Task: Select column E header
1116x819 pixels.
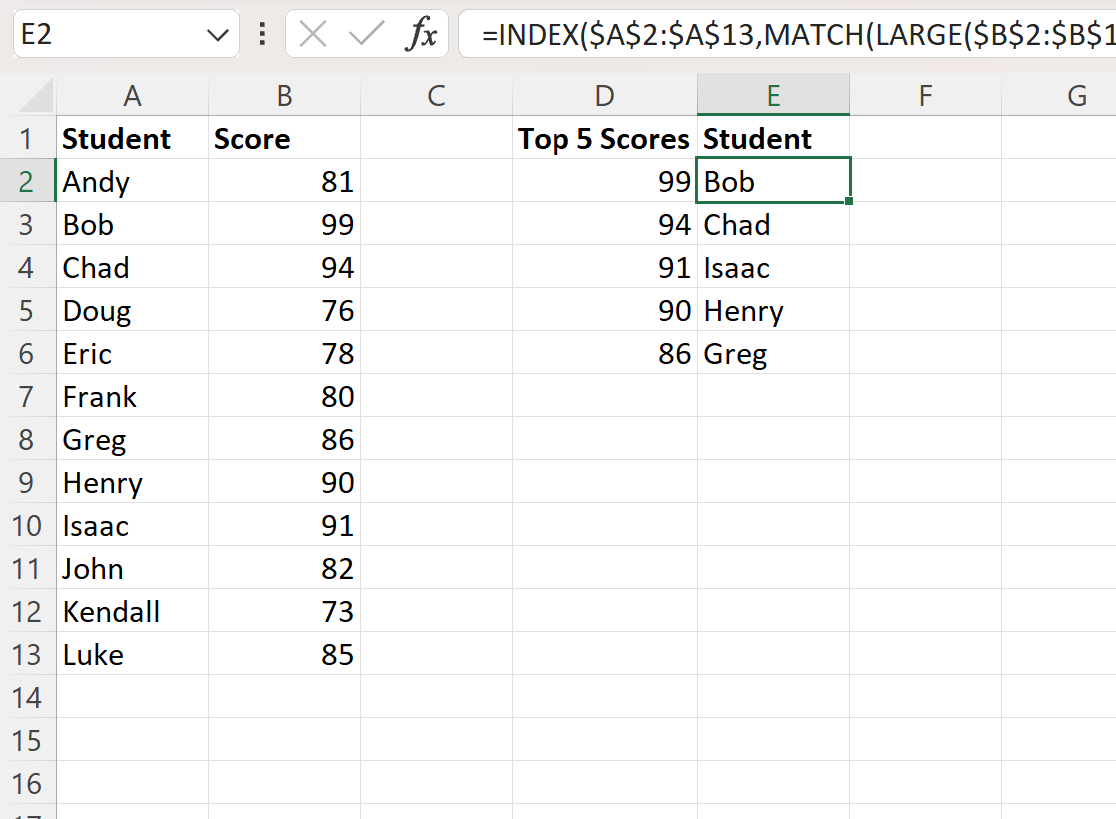Action: click(774, 95)
